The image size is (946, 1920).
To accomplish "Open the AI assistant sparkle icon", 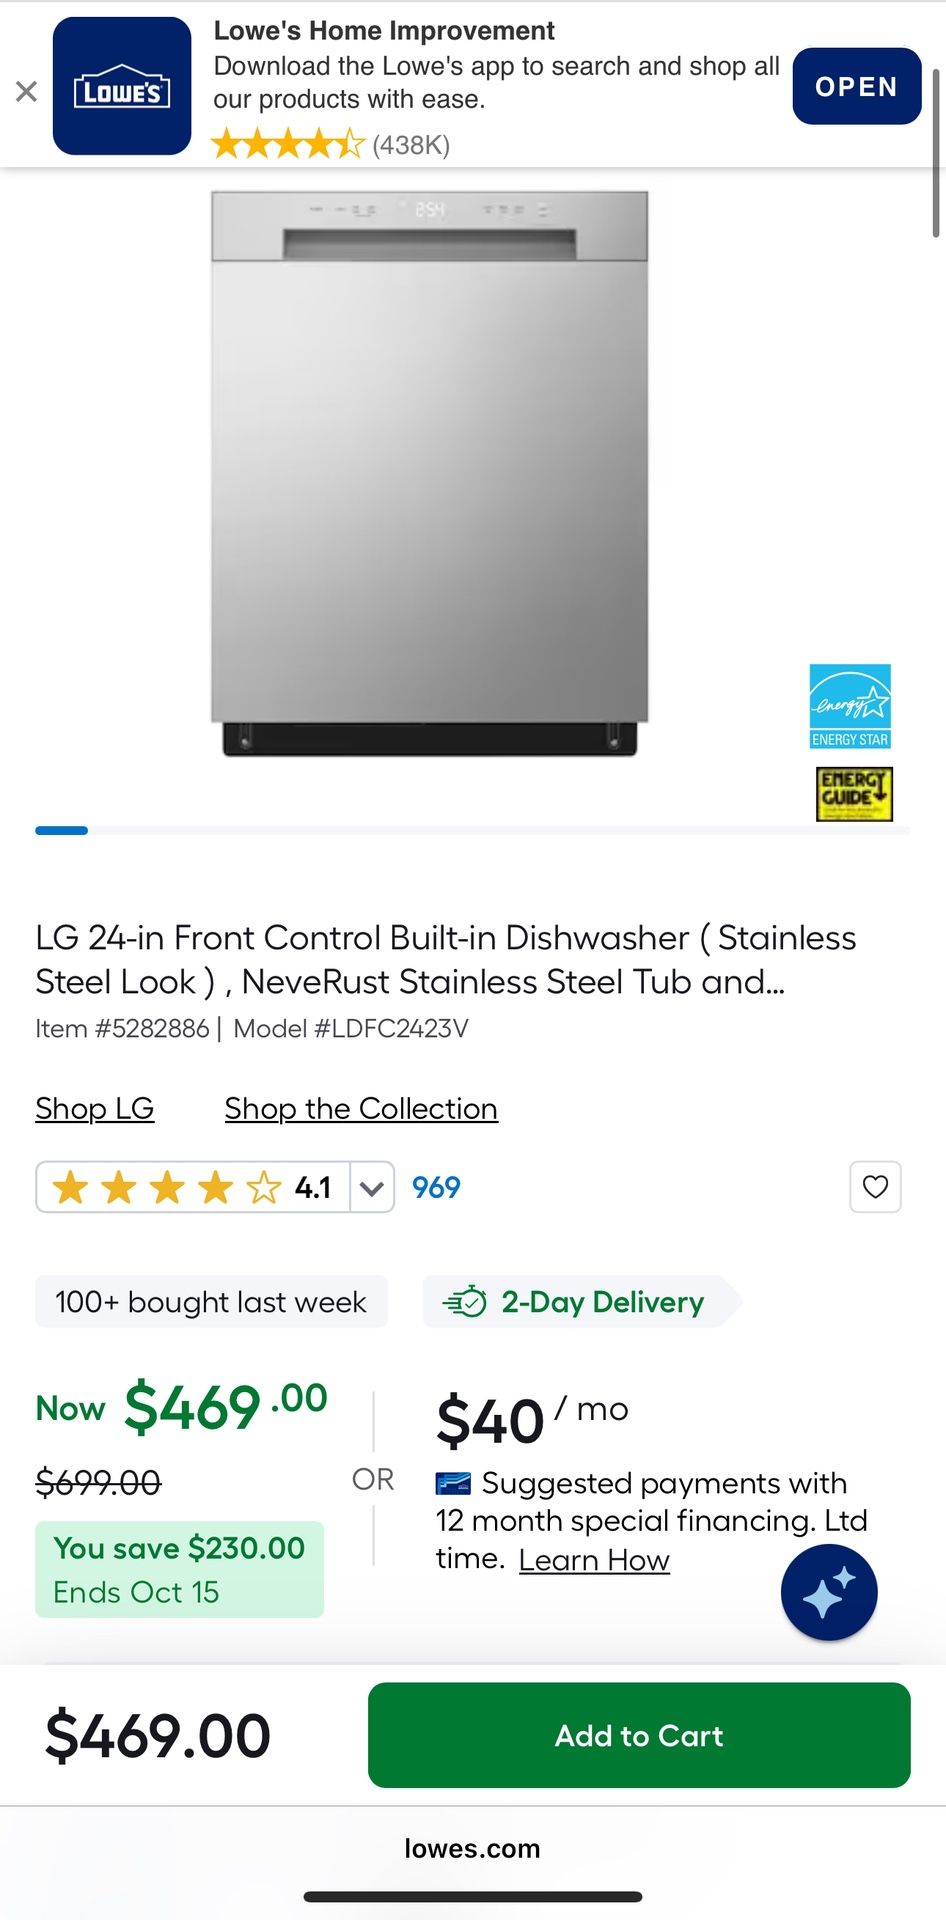I will pos(828,1592).
